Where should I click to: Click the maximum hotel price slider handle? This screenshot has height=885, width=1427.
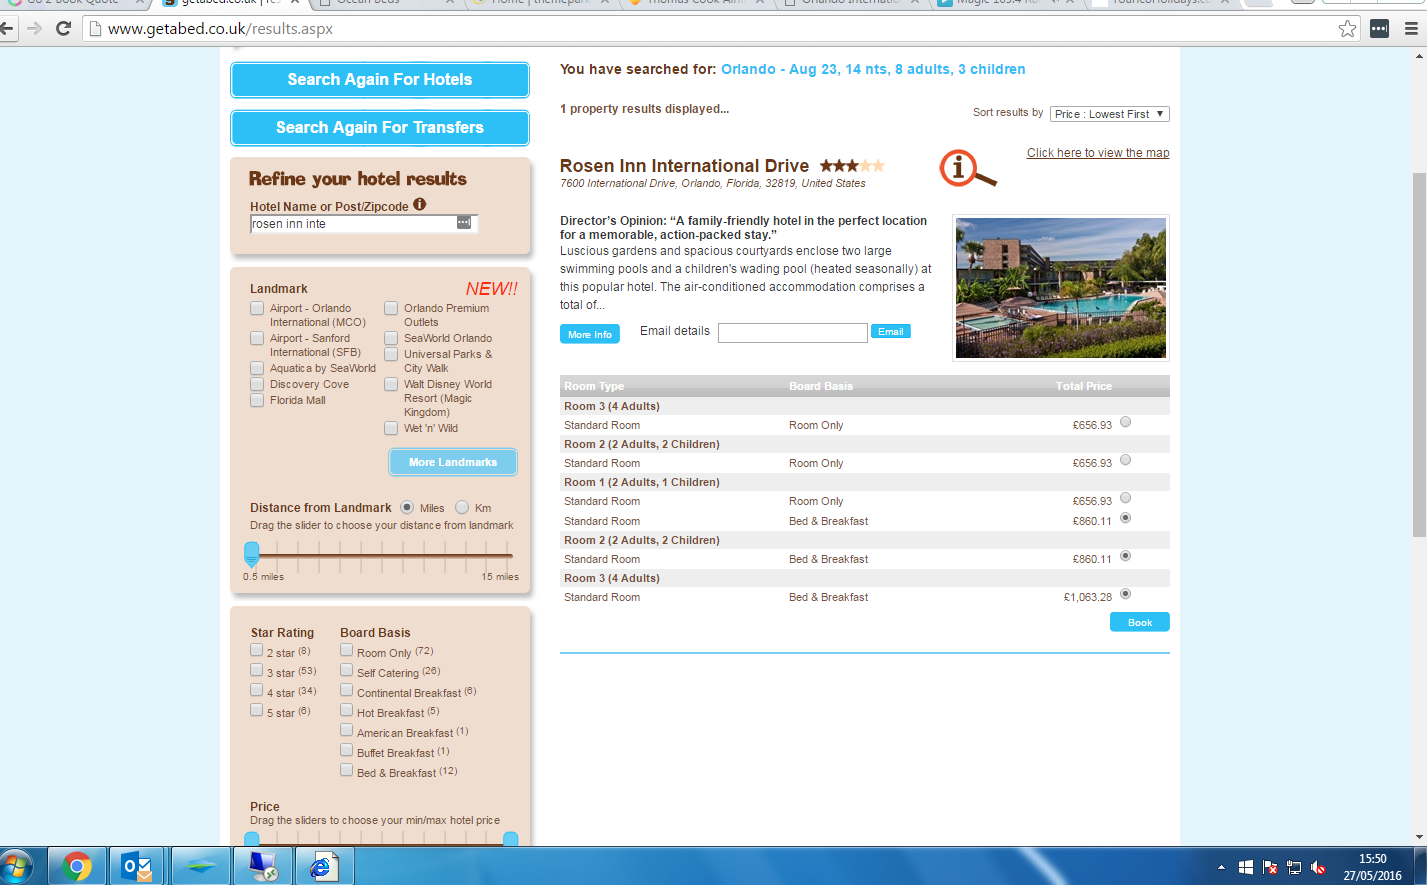510,839
